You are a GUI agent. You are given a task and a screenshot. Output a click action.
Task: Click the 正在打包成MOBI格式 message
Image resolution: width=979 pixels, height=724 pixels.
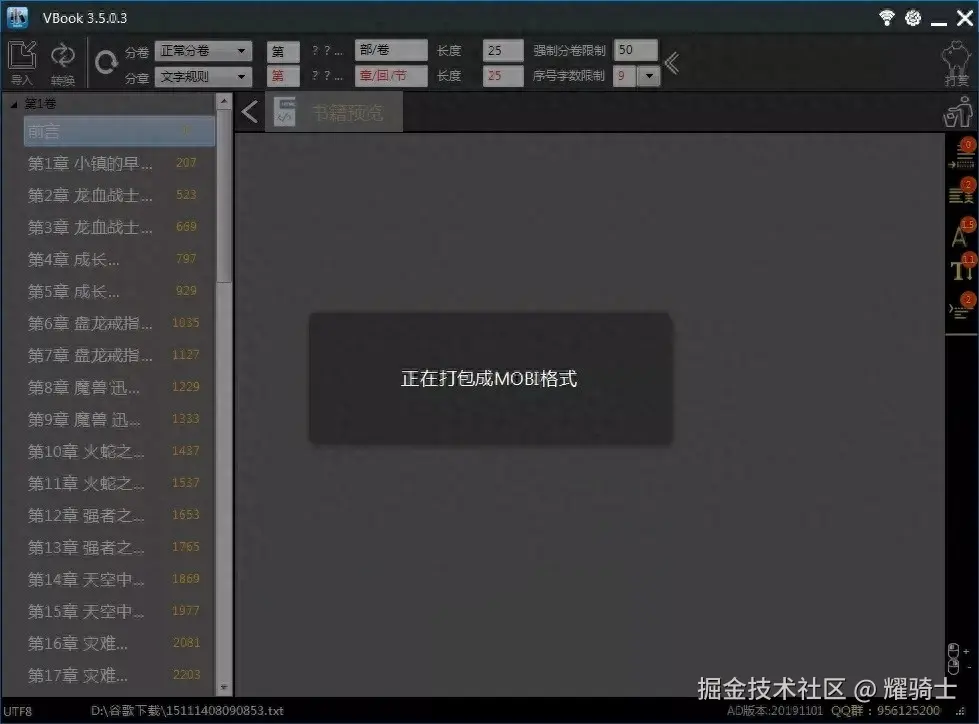click(x=489, y=378)
